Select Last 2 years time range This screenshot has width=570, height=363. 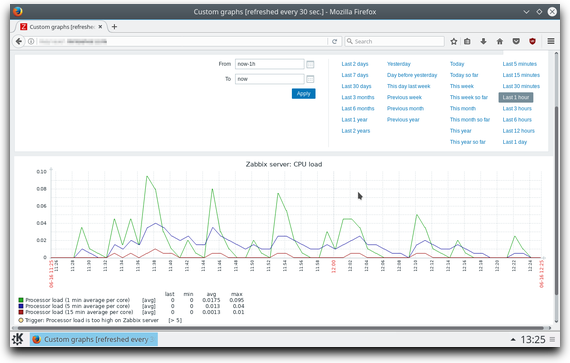click(356, 131)
